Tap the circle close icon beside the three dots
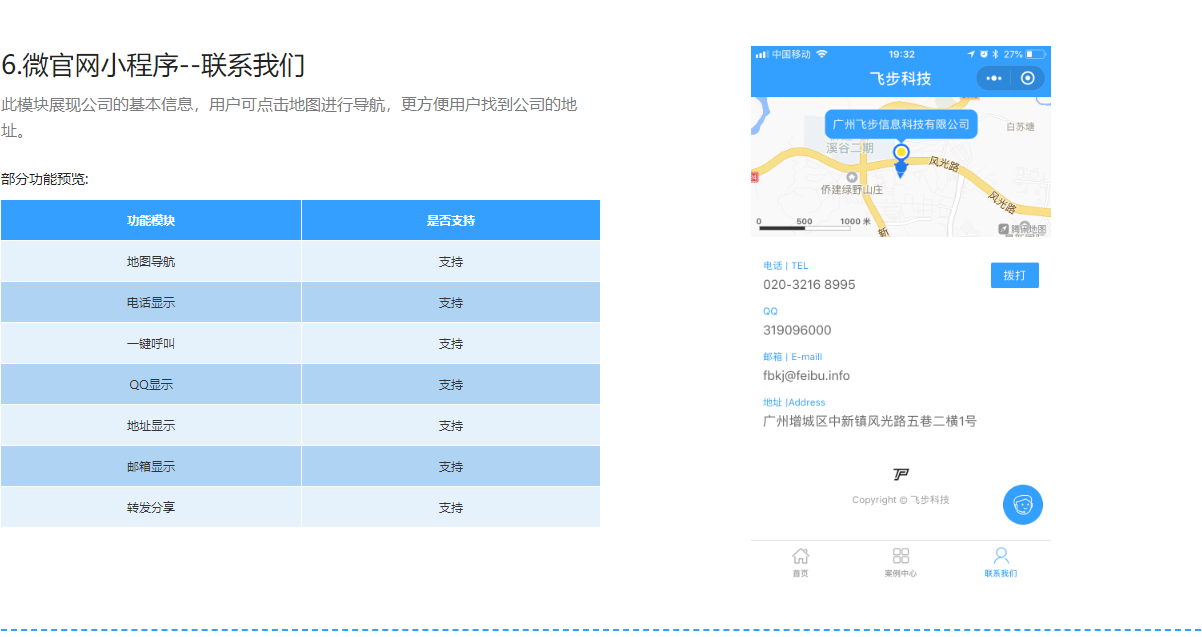The image size is (1202, 637). click(1027, 78)
